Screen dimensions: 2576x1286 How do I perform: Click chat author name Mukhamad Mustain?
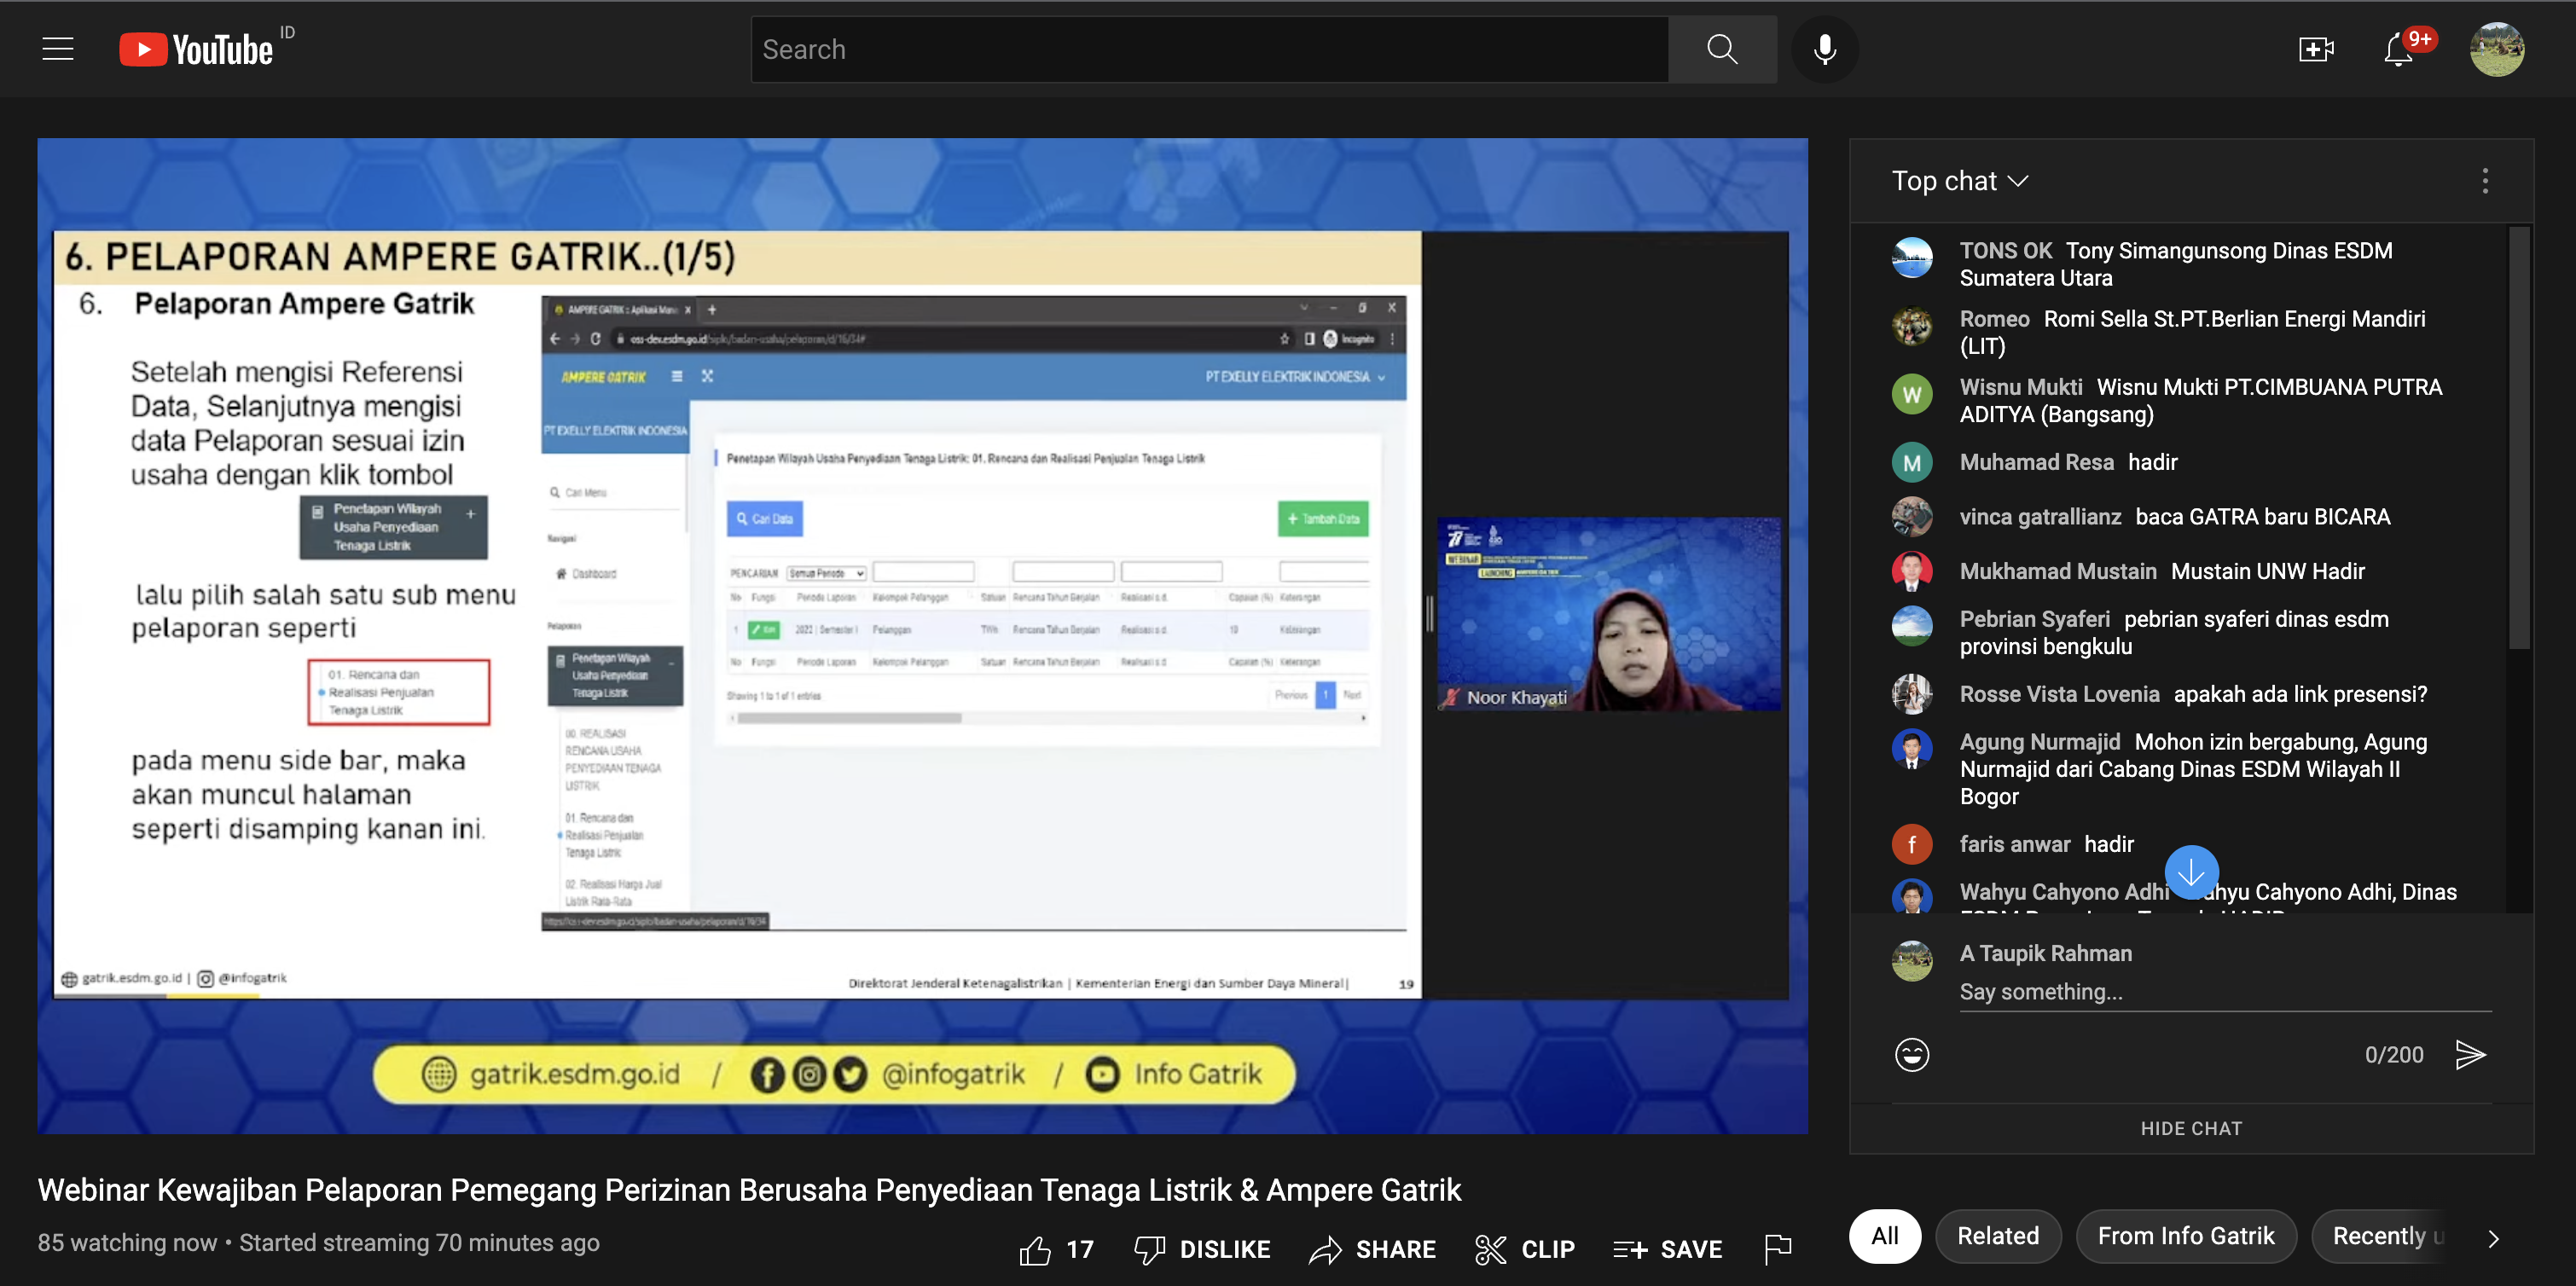coord(2057,571)
